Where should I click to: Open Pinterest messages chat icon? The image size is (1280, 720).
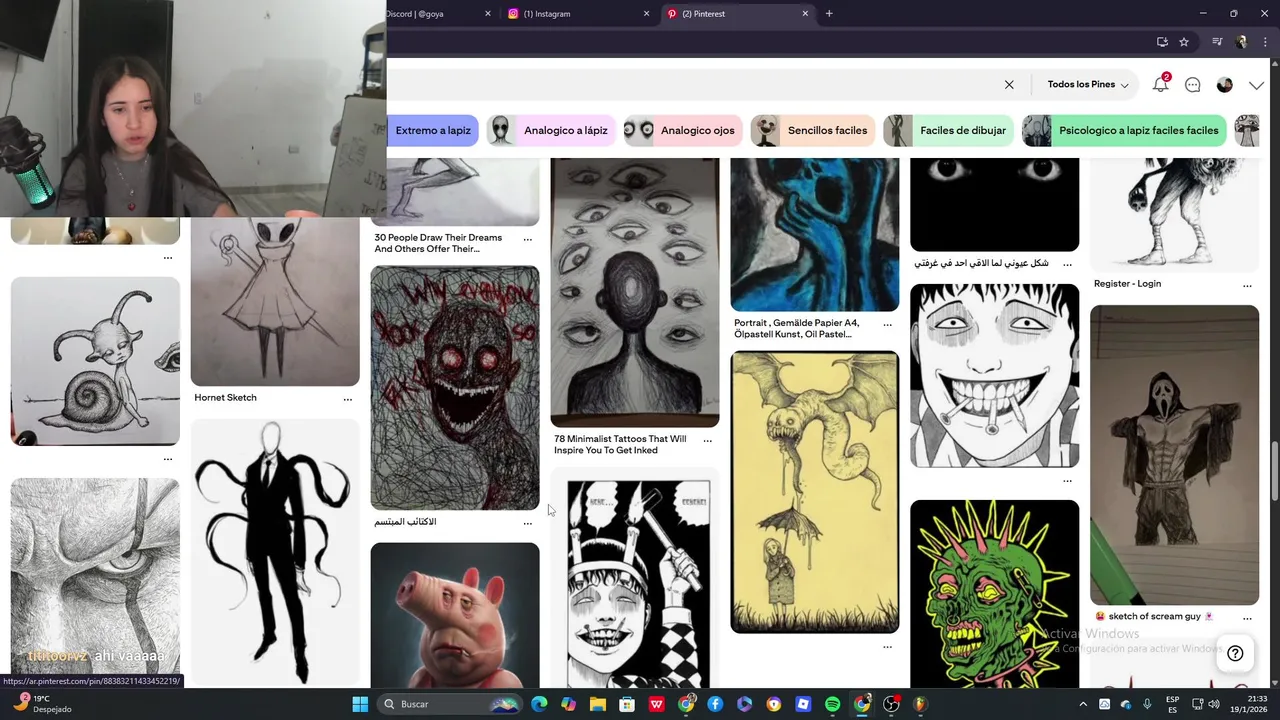(x=1192, y=85)
